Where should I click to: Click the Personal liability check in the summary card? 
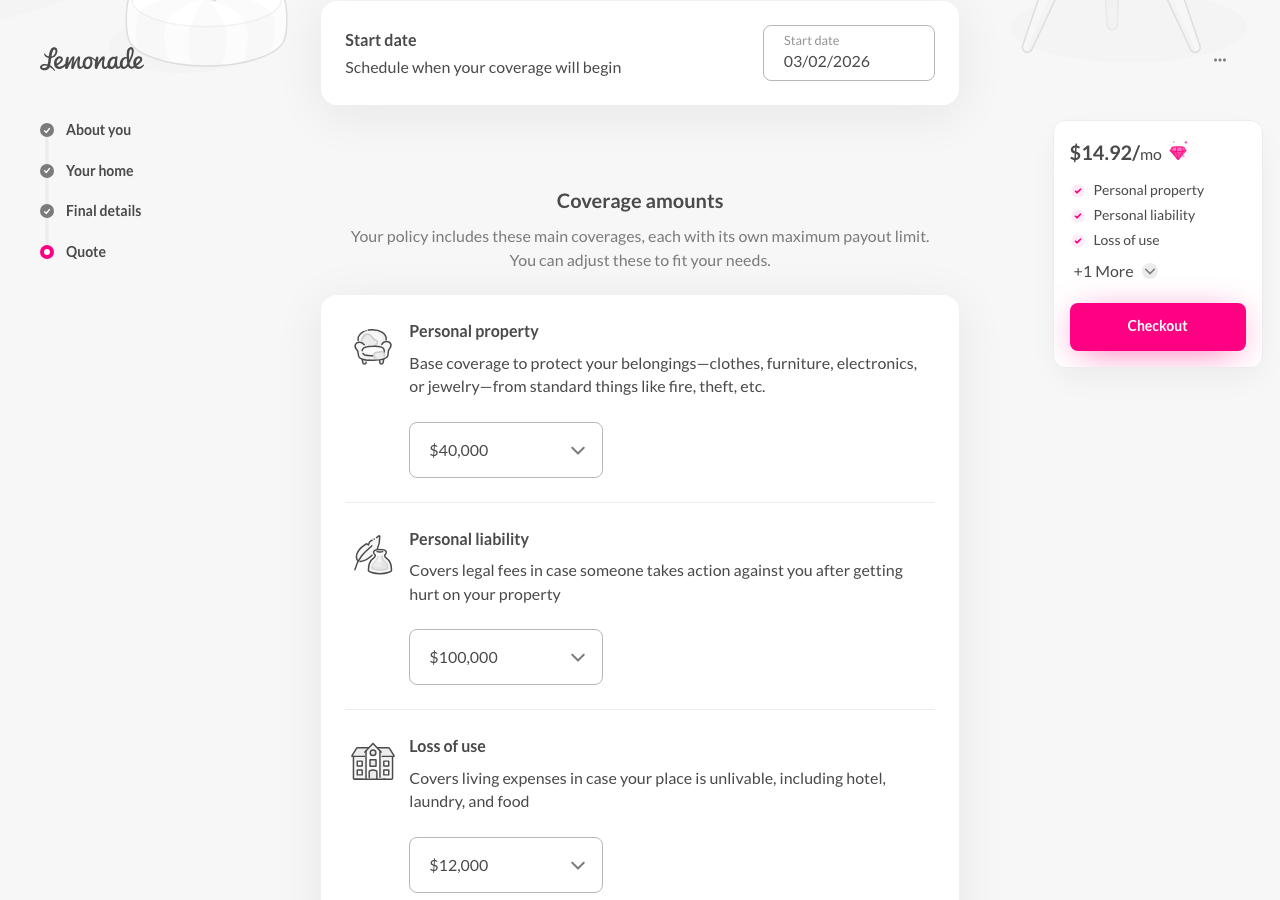(x=1077, y=215)
